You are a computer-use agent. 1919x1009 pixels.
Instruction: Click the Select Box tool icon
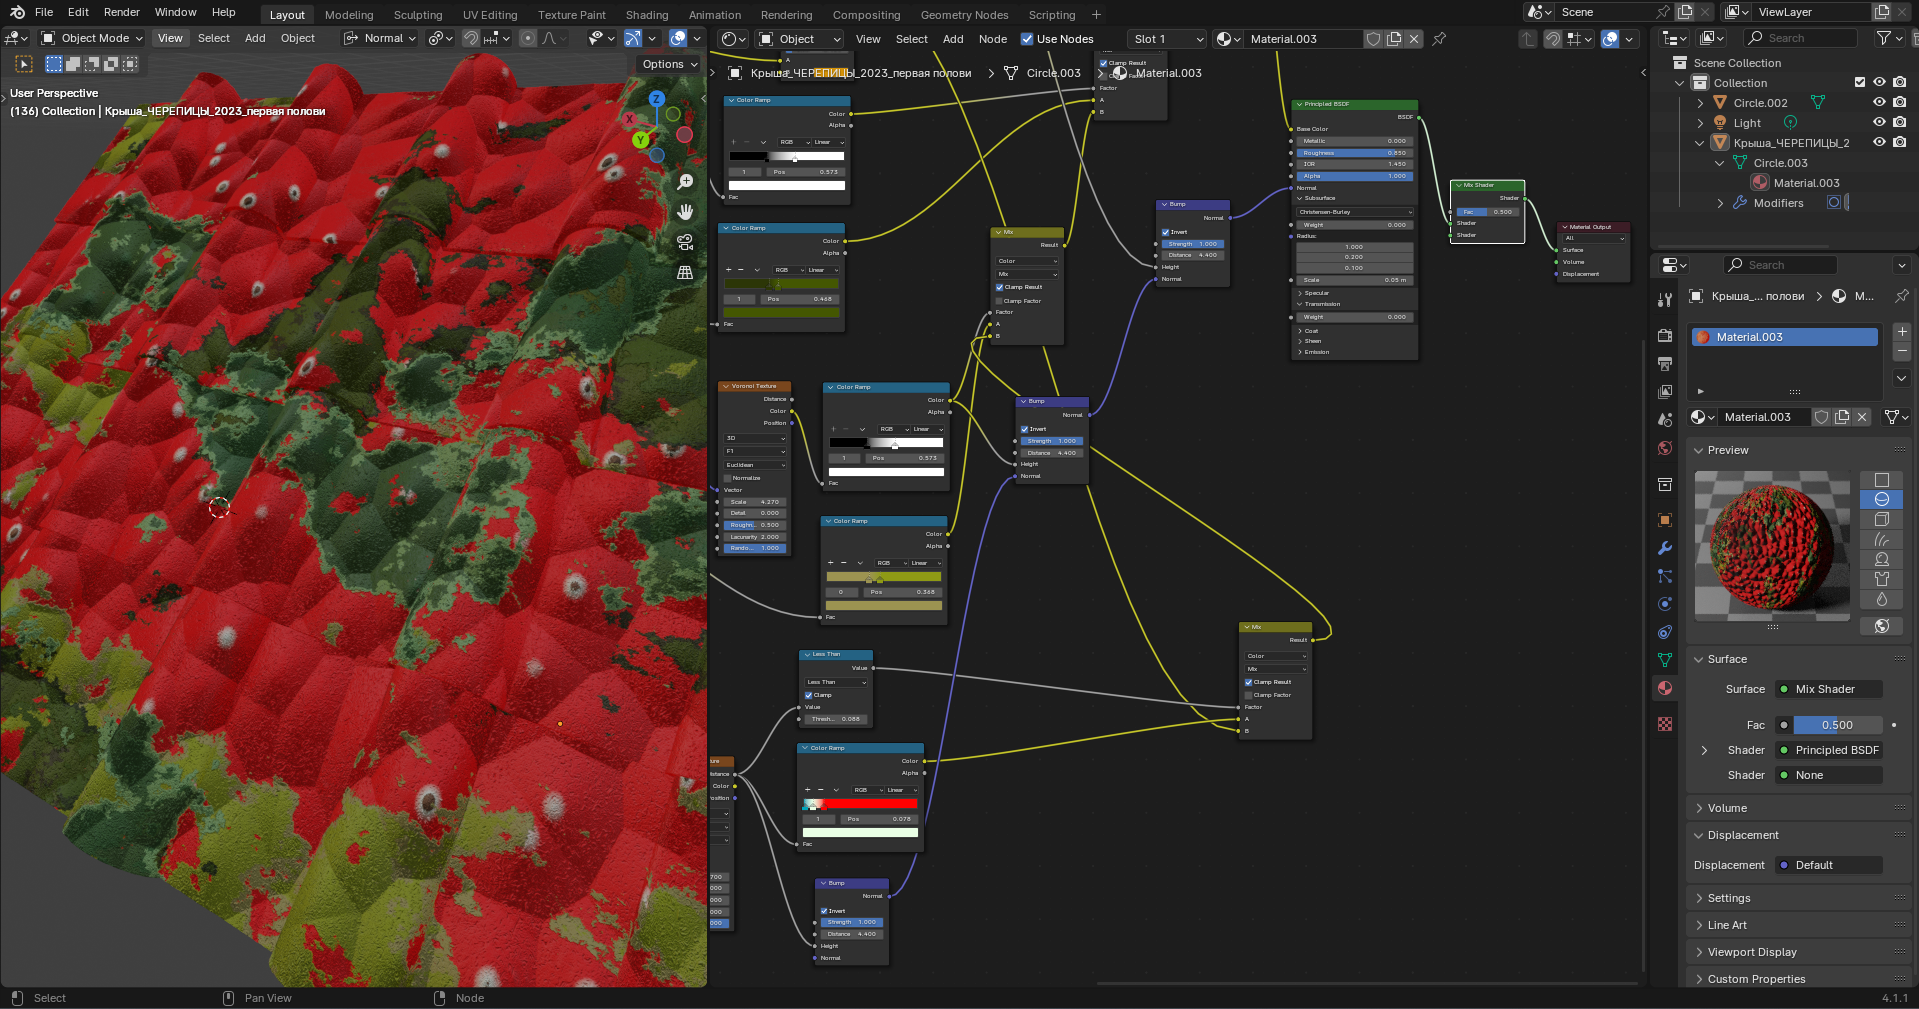click(54, 64)
